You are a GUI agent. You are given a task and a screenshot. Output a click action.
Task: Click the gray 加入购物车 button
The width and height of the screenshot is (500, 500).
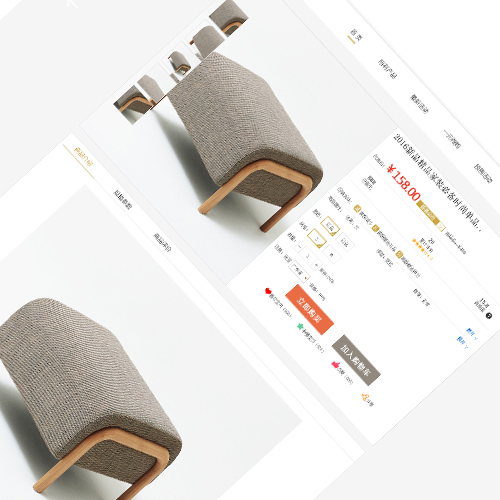pyautogui.click(x=356, y=360)
